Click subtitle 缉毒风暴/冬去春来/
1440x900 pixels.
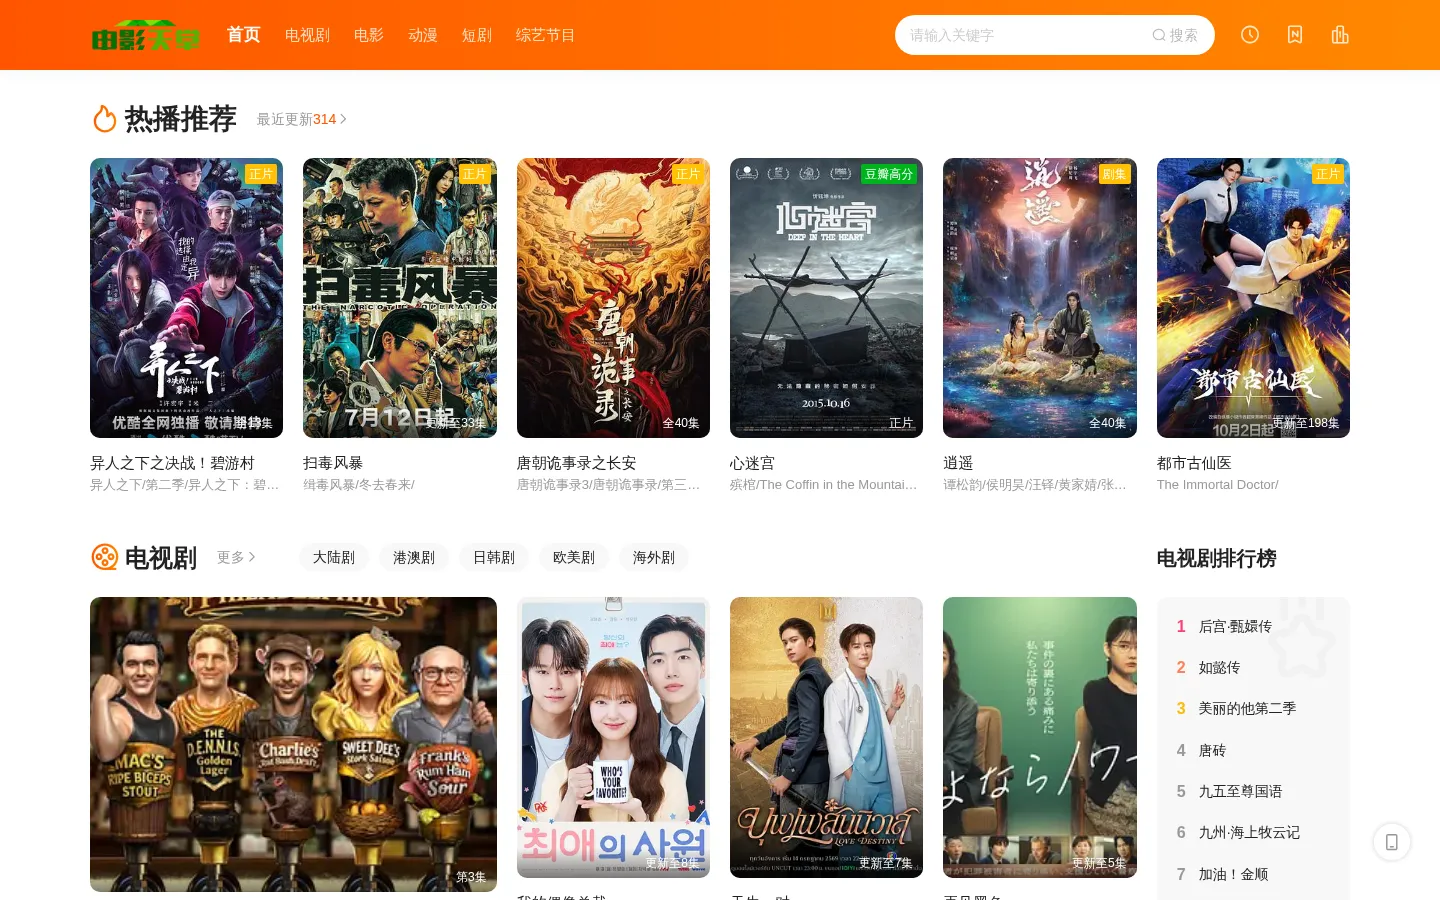359,485
